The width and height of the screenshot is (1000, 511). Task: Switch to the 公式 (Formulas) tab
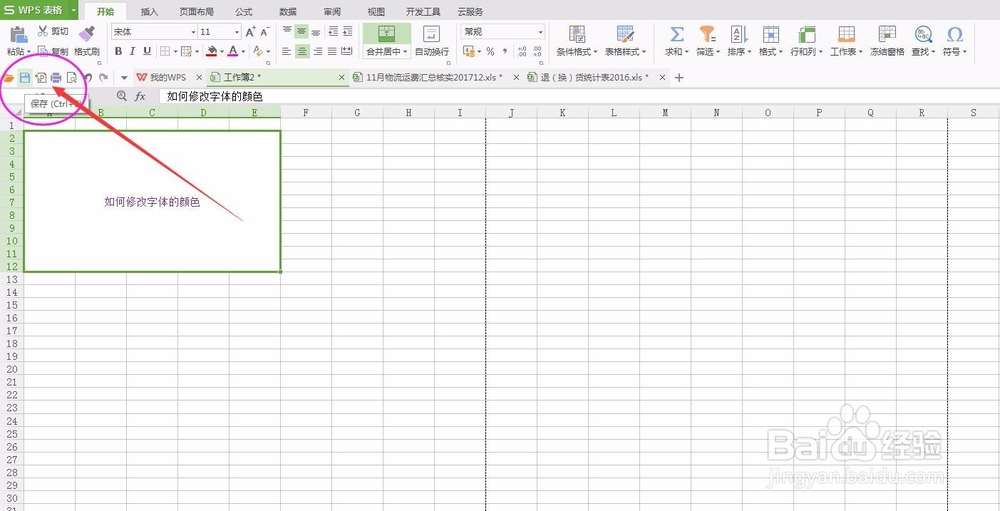[x=244, y=11]
